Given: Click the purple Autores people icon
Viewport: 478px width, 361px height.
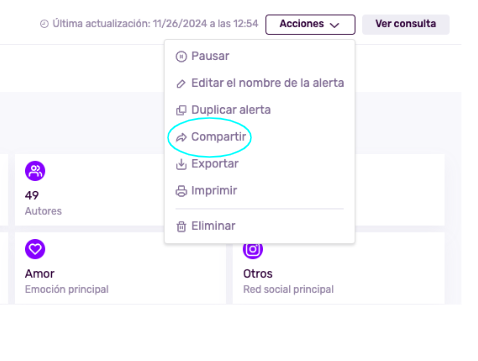Looking at the screenshot, I should (35, 171).
